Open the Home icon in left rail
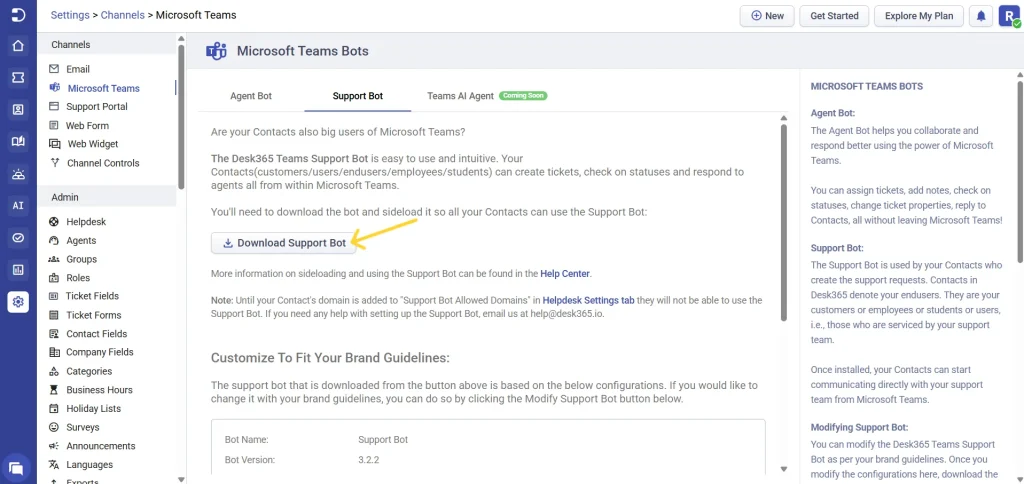This screenshot has height=484, width=1024. click(x=18, y=46)
